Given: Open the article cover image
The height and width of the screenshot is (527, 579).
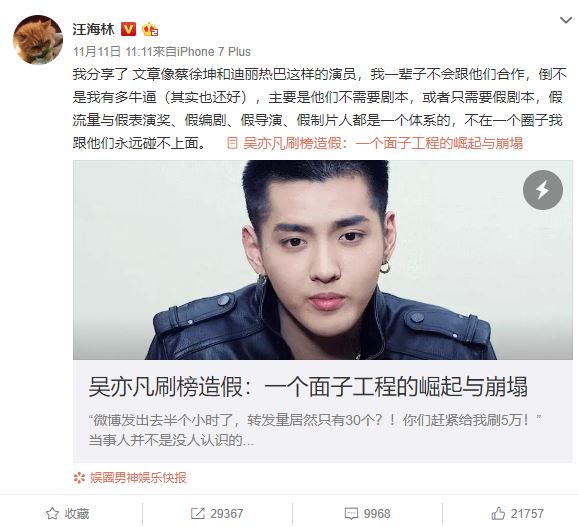Looking at the screenshot, I should pyautogui.click(x=323, y=260).
